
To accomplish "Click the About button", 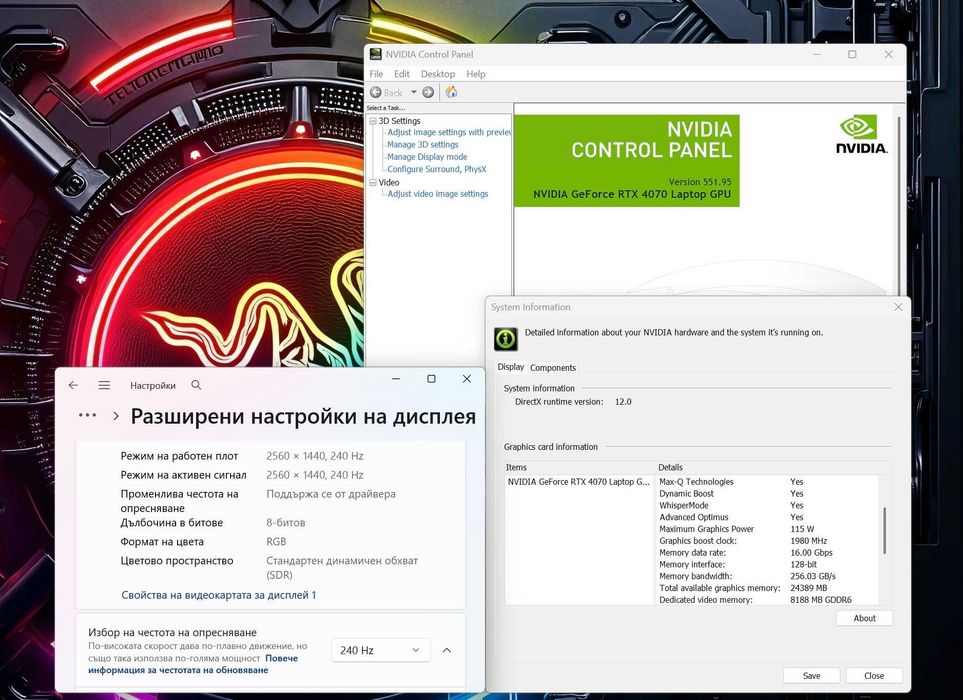I will (864, 618).
